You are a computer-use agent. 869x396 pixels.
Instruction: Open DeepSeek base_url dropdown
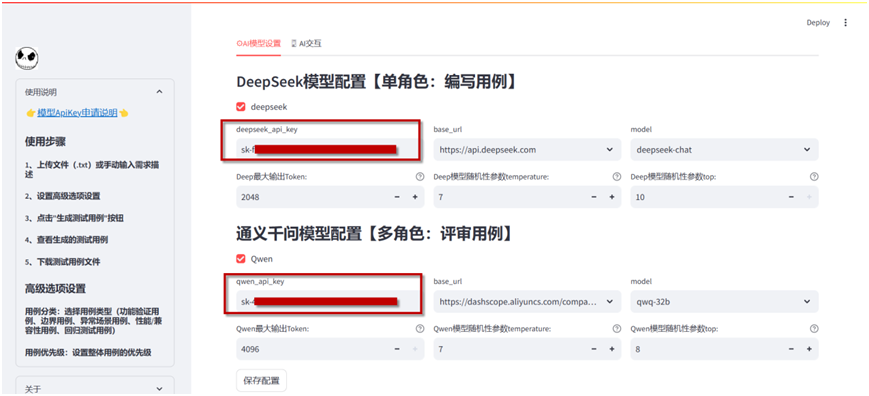pos(526,150)
